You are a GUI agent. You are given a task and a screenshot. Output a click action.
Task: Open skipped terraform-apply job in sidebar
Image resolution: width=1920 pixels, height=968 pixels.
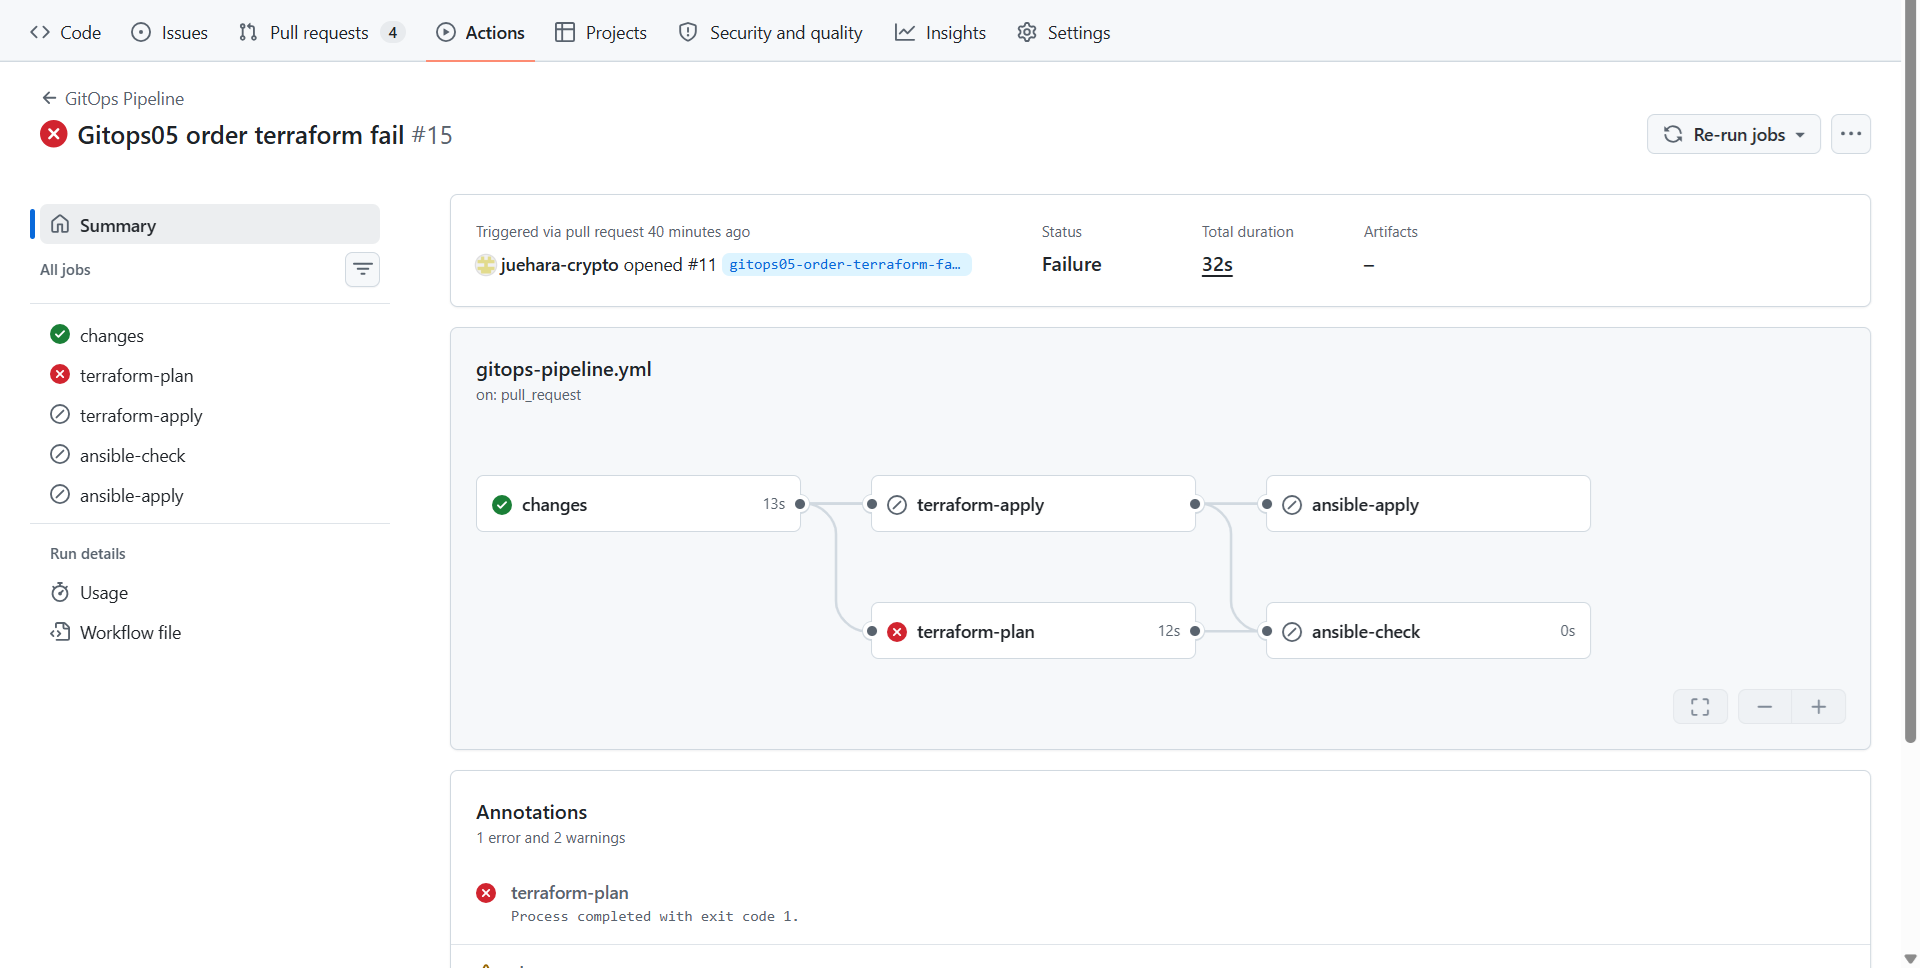coord(210,415)
